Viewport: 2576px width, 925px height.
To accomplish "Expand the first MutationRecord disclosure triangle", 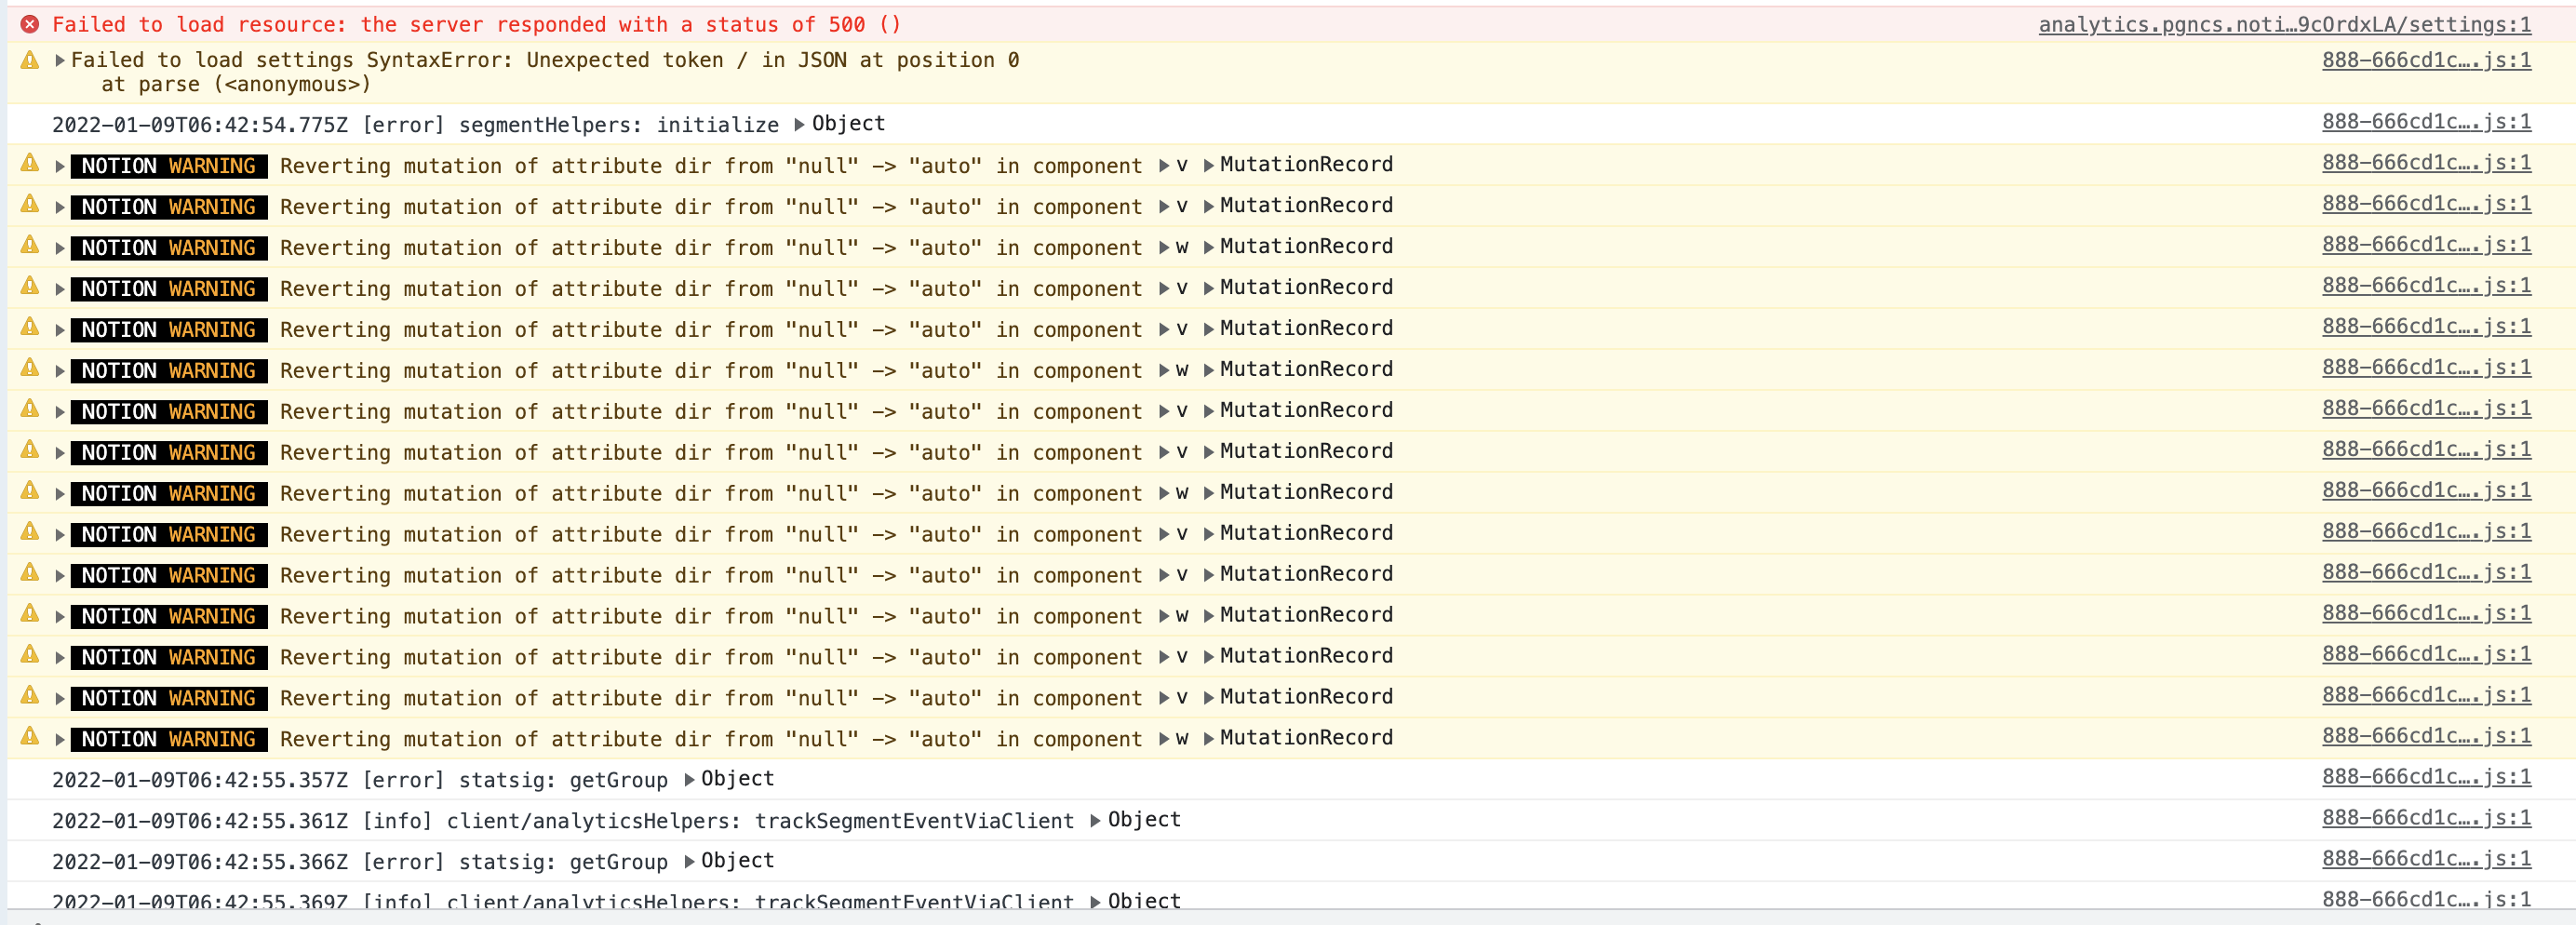I will point(1210,164).
